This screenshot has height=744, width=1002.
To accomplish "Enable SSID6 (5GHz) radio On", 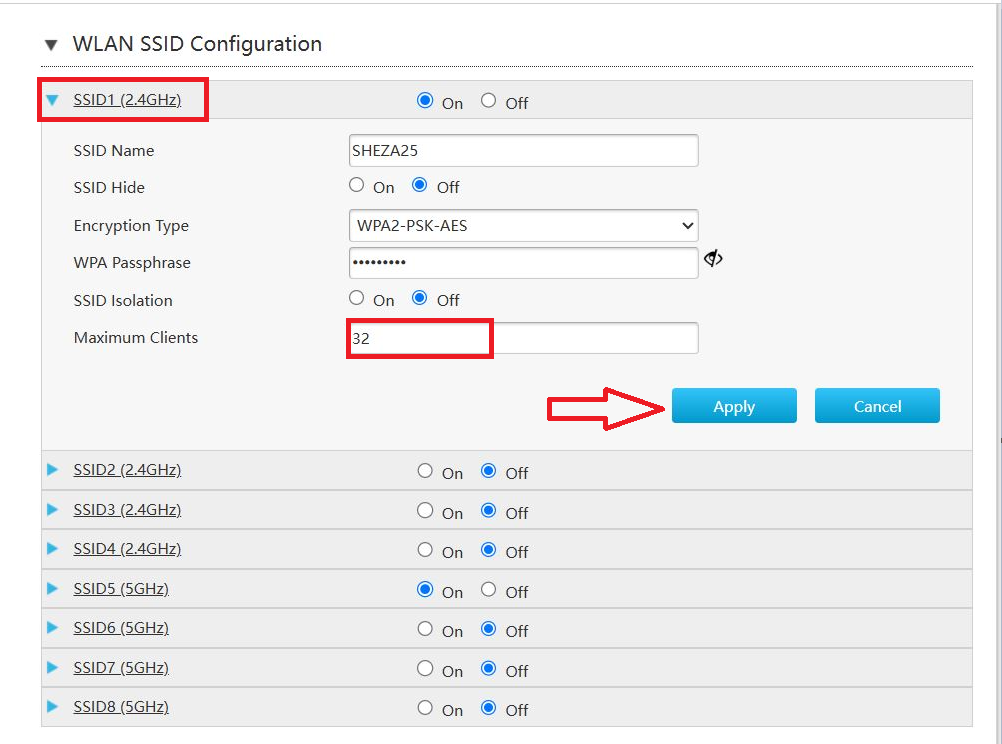I will pyautogui.click(x=425, y=629).
